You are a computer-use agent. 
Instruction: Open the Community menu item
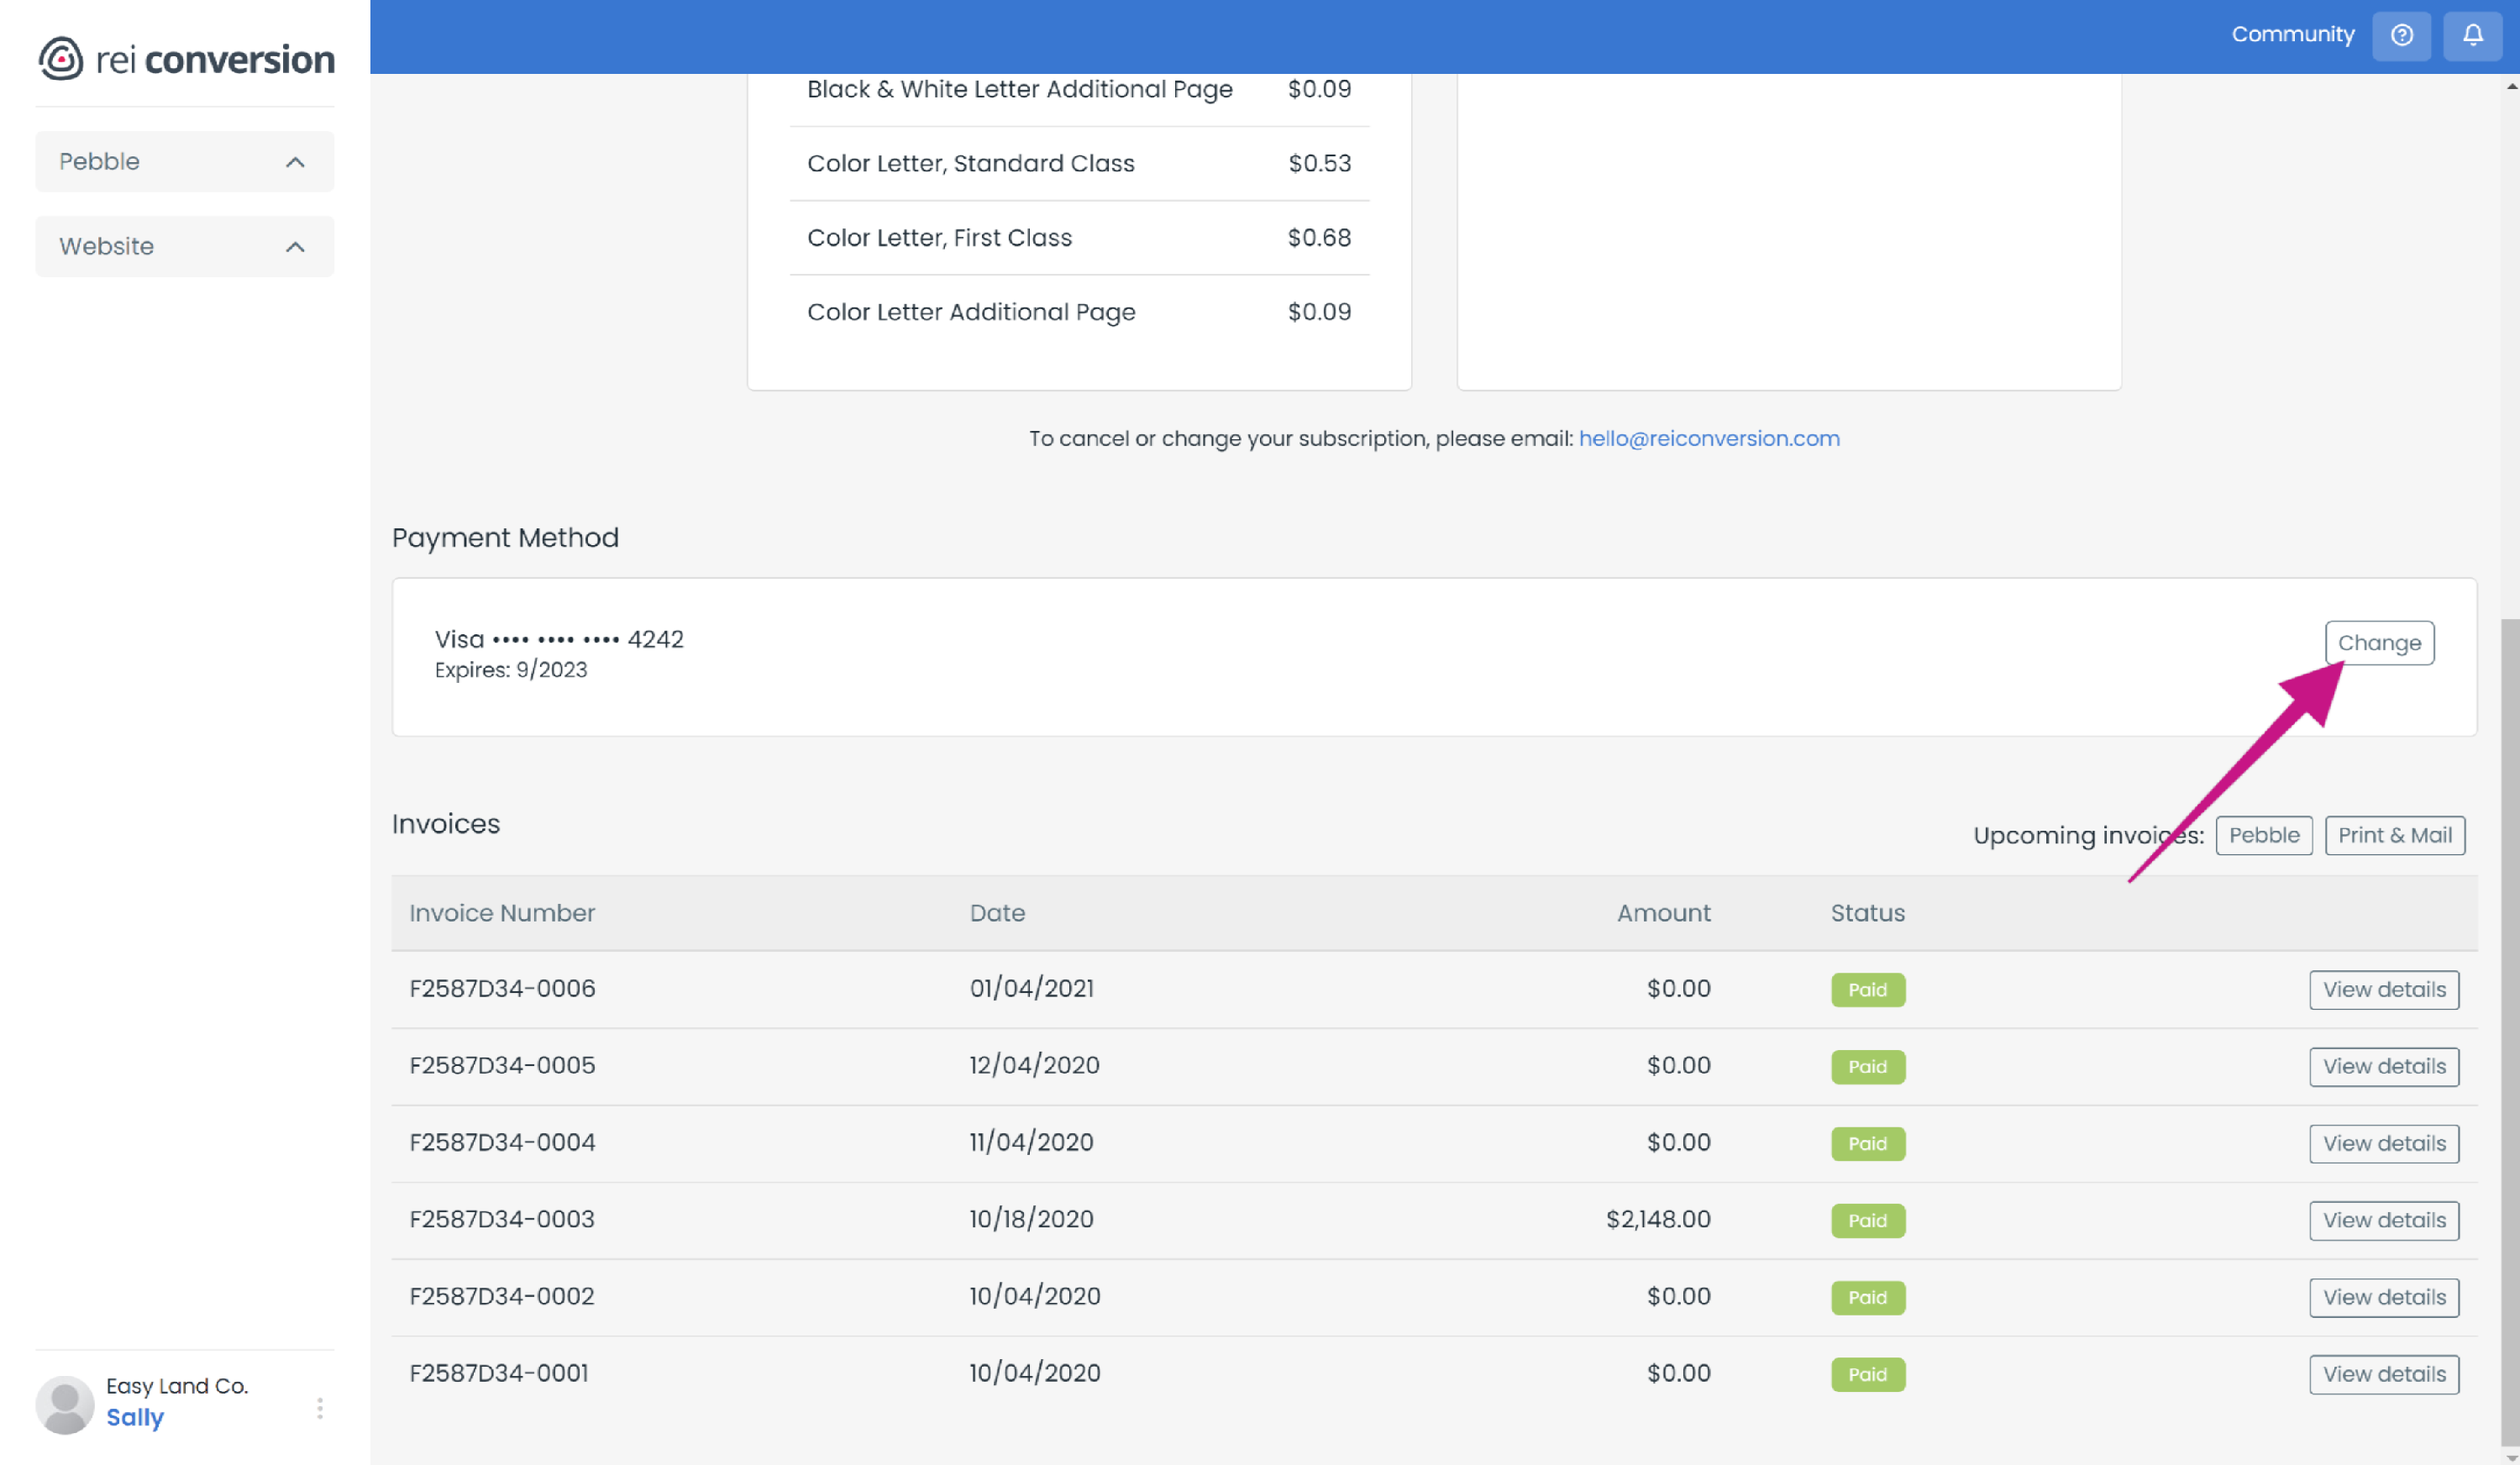2292,35
